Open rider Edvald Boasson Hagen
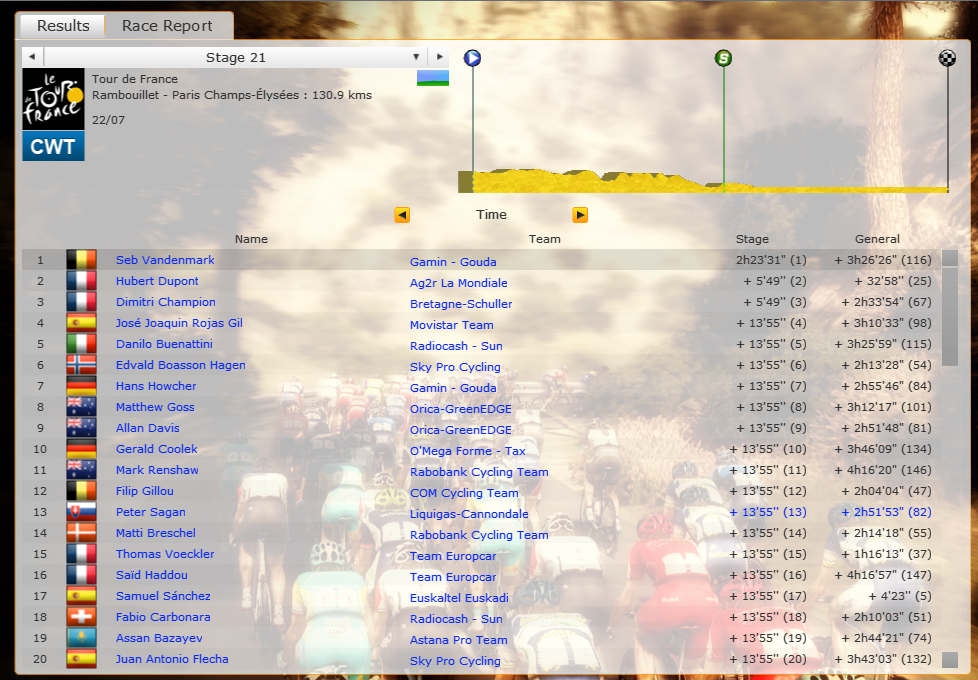 180,365
